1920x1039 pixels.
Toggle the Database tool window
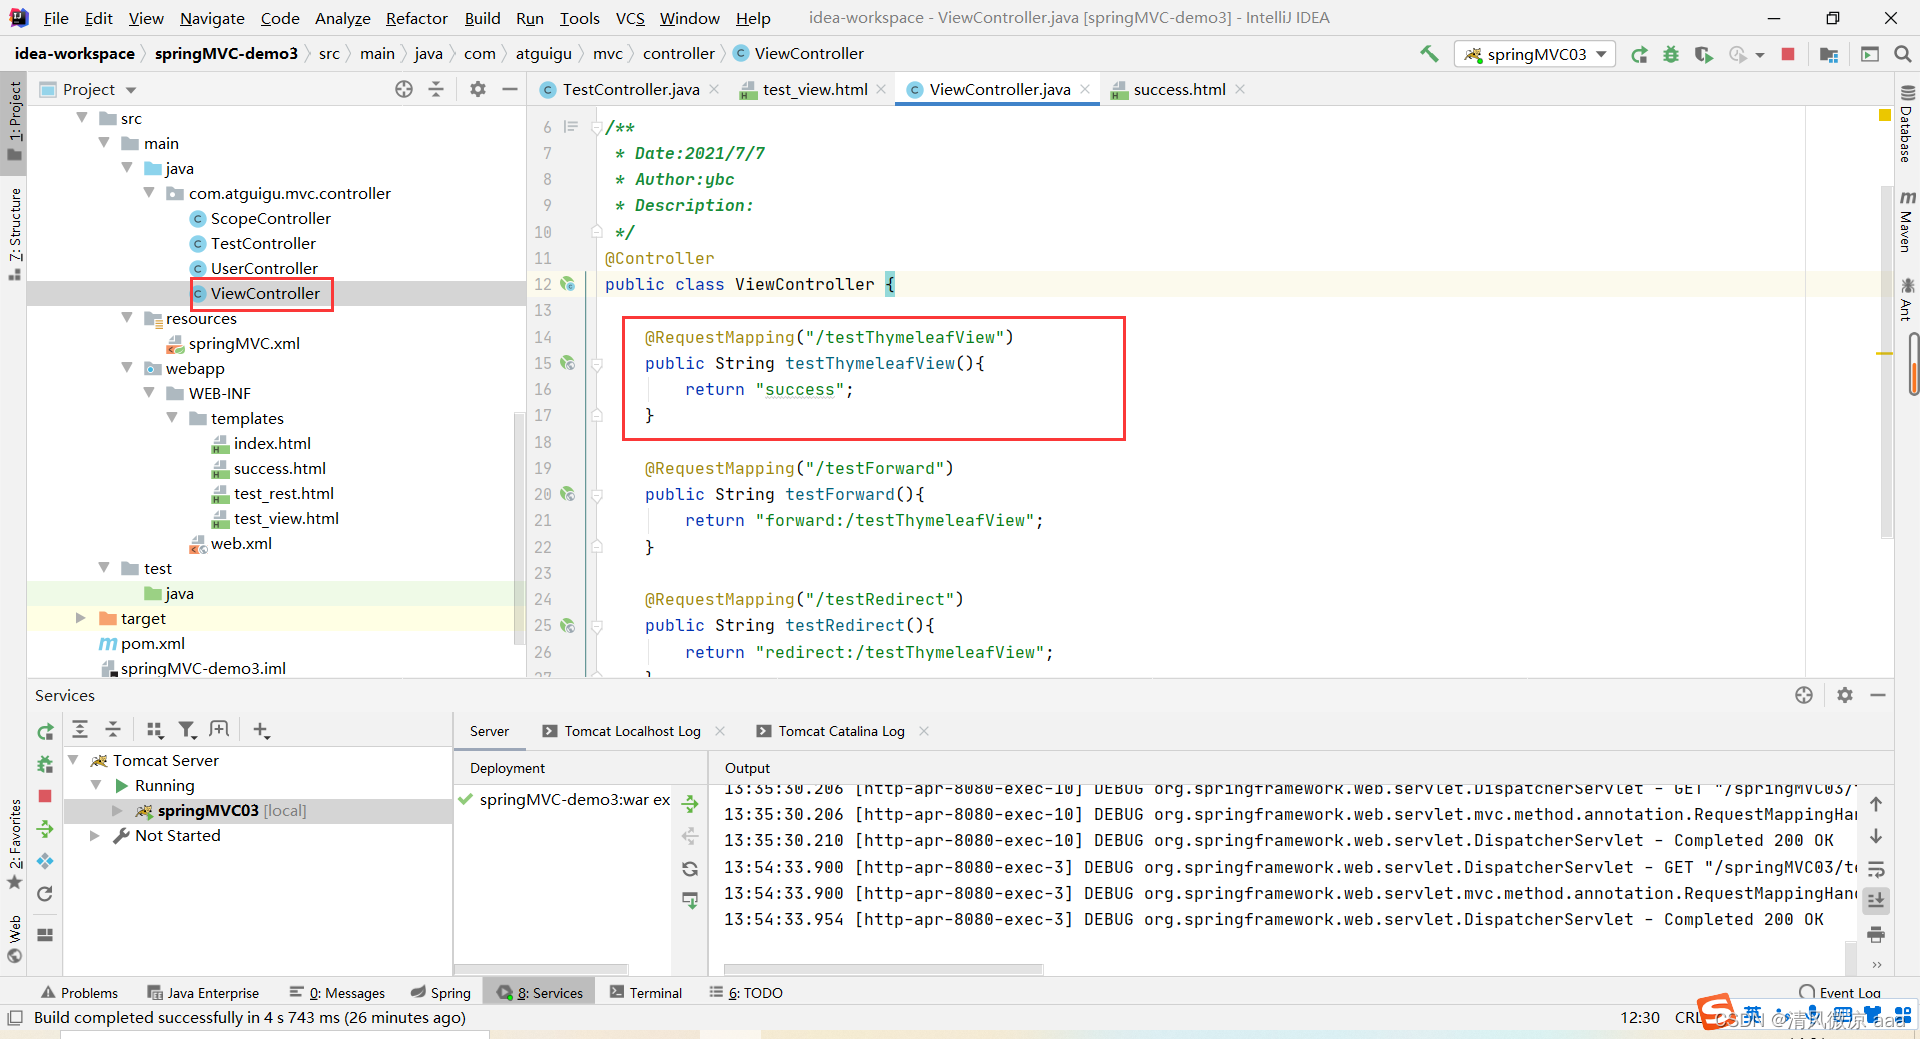[x=1906, y=123]
